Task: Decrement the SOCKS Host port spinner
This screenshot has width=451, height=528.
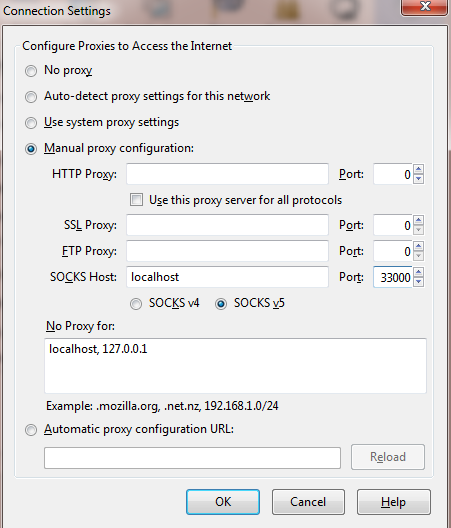Action: [418, 282]
